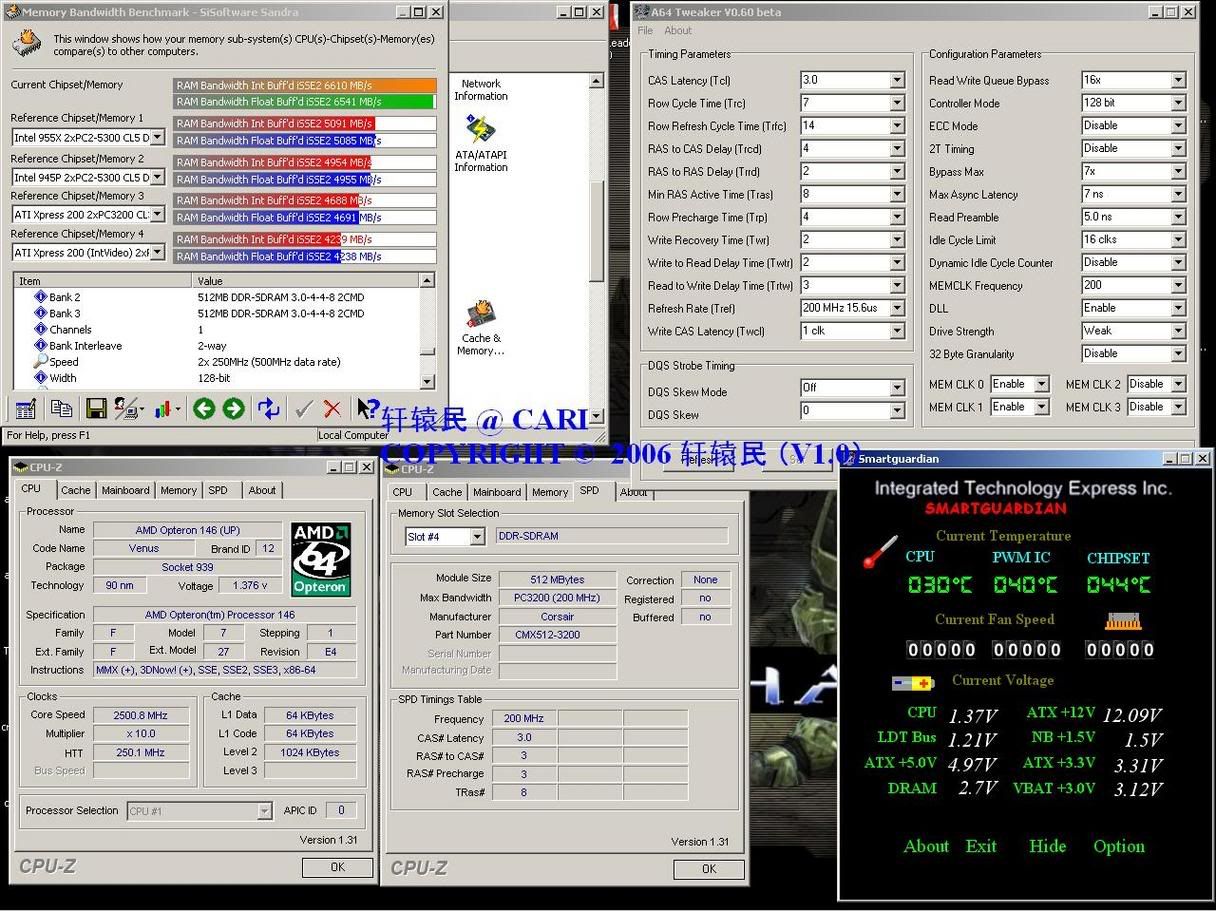The image size is (1216, 912).
Task: Click the red X cancel icon in Sandra
Action: (333, 408)
